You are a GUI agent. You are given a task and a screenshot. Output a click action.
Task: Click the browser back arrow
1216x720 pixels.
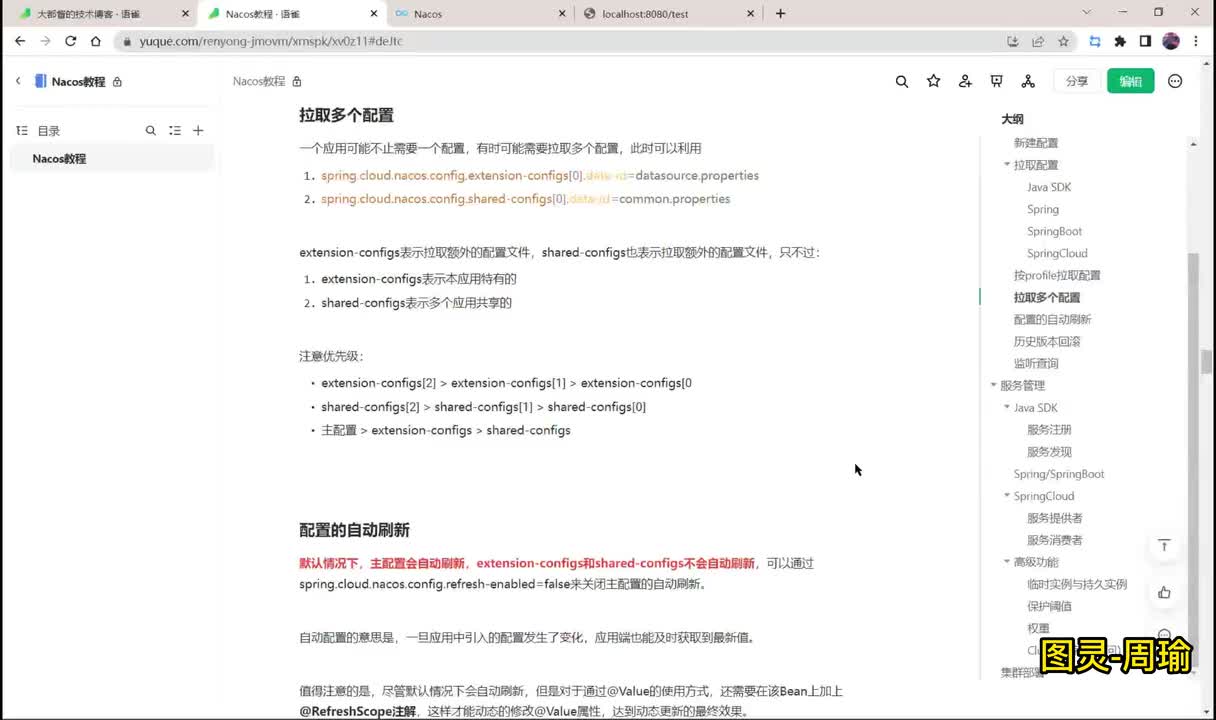coord(20,41)
